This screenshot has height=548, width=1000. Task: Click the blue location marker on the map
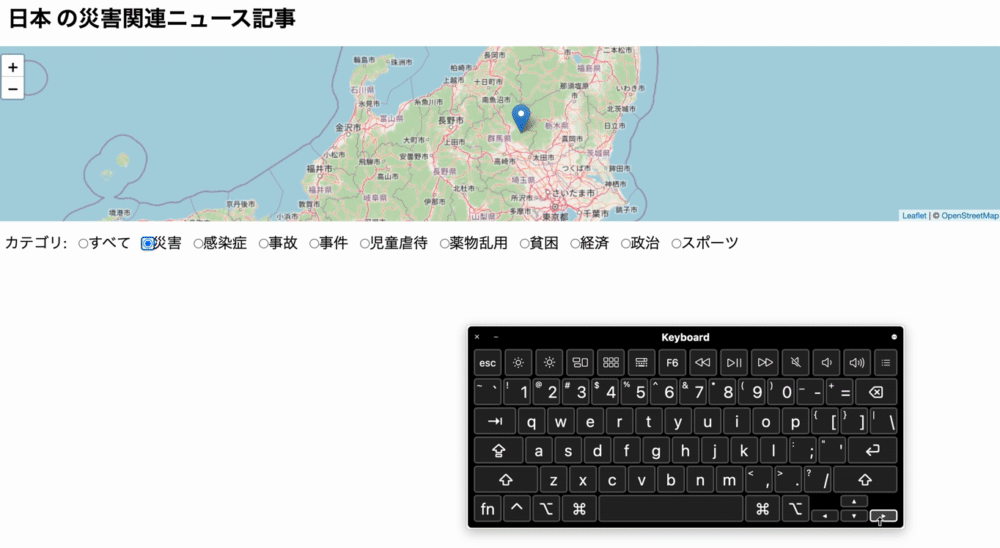click(521, 118)
